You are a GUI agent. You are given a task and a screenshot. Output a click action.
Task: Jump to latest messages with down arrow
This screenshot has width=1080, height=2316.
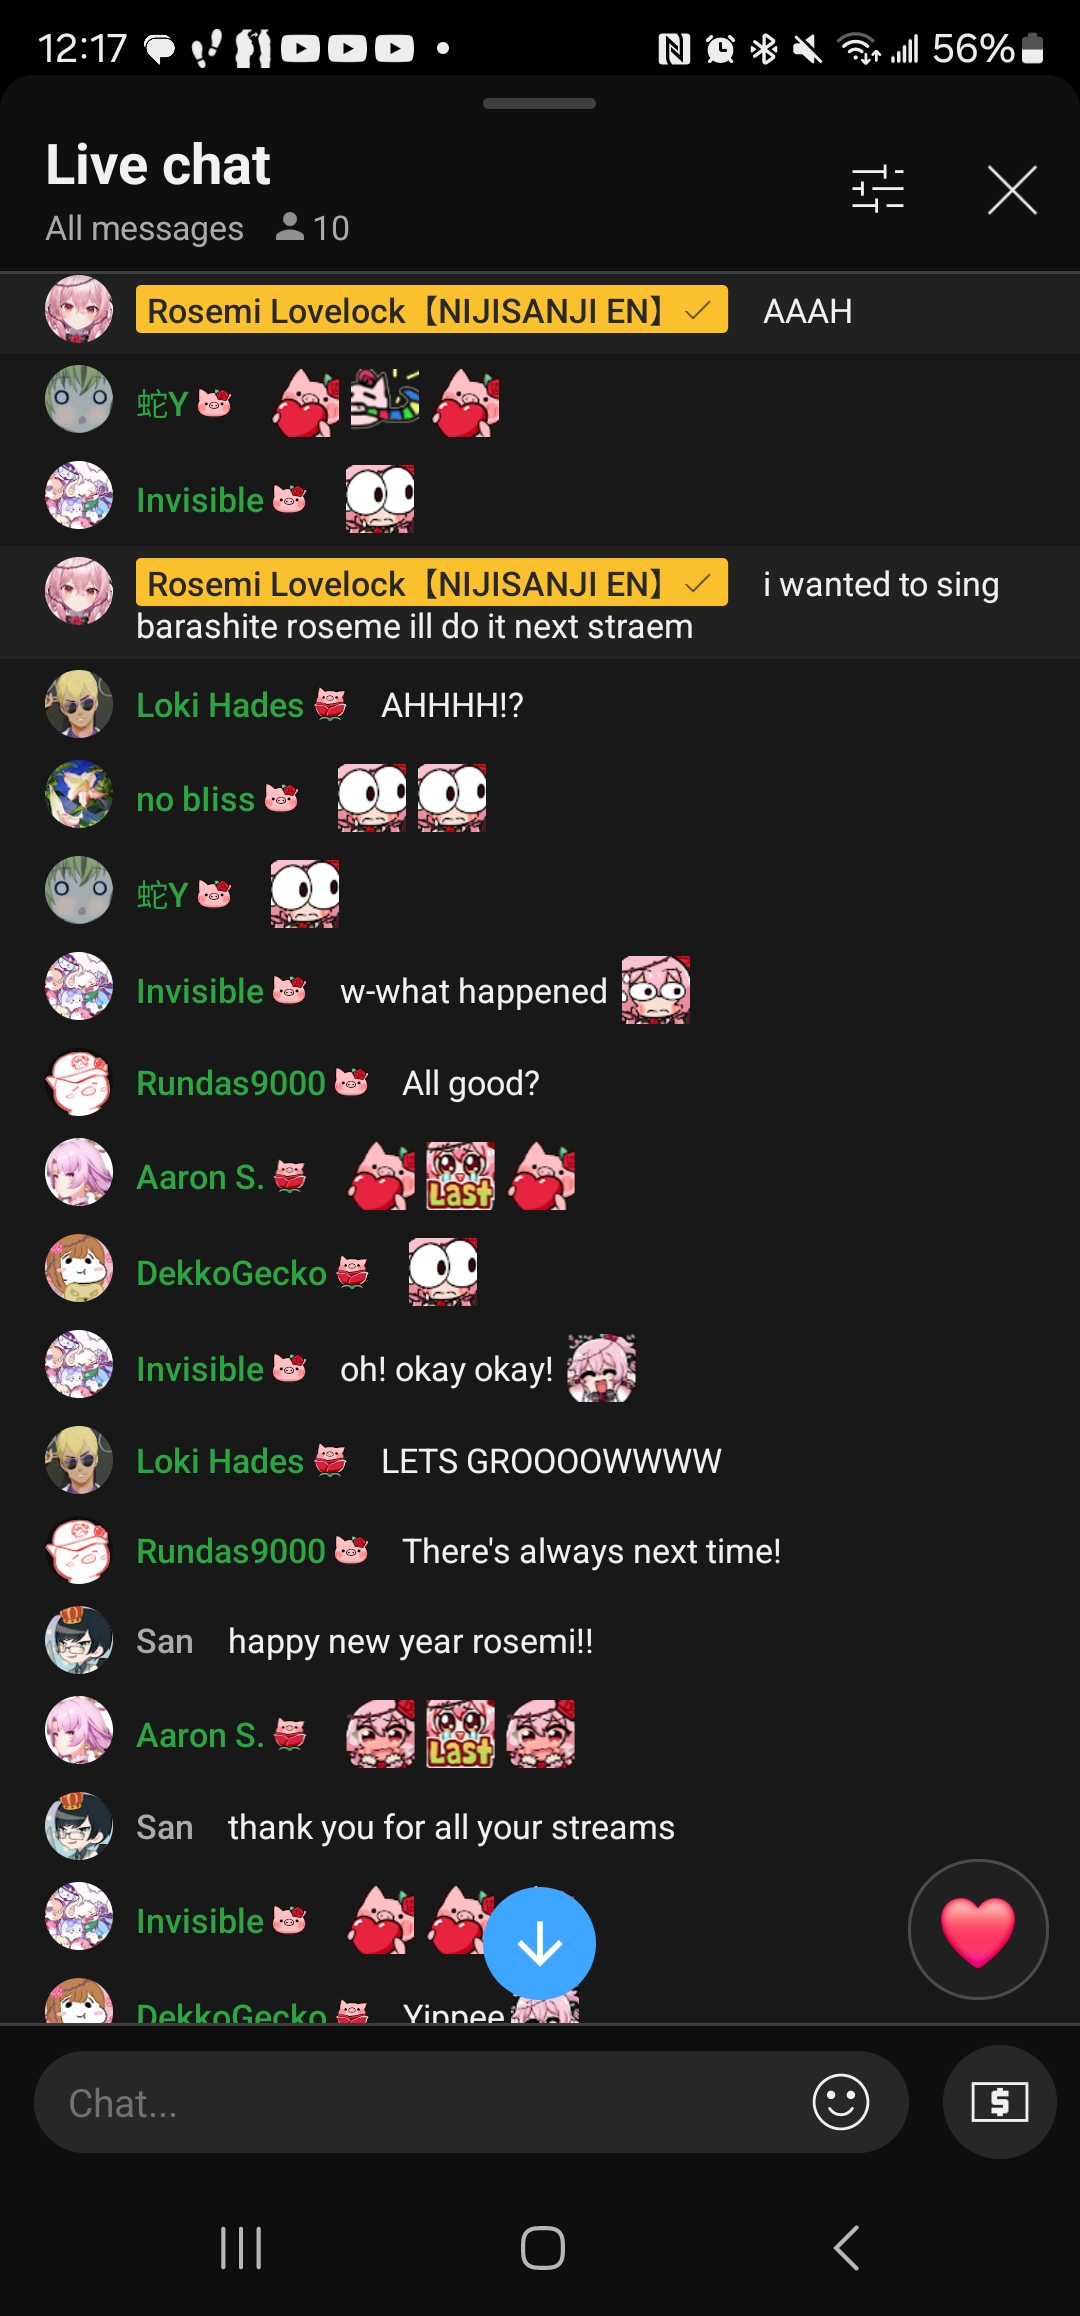tap(540, 1943)
